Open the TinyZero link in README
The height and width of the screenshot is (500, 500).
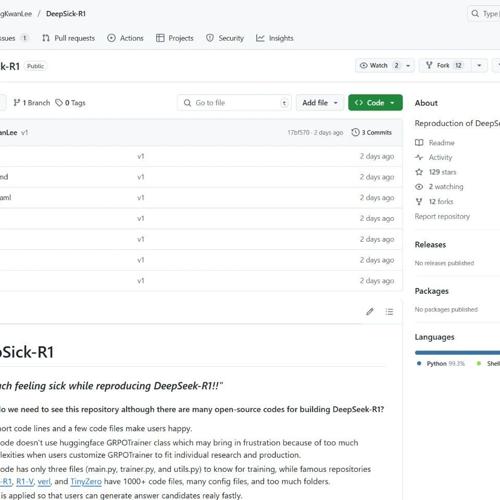coord(86,481)
